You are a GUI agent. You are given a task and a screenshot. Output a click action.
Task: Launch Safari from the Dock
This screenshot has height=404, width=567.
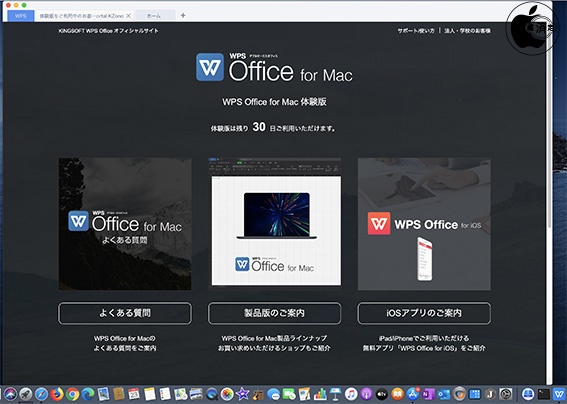point(42,394)
